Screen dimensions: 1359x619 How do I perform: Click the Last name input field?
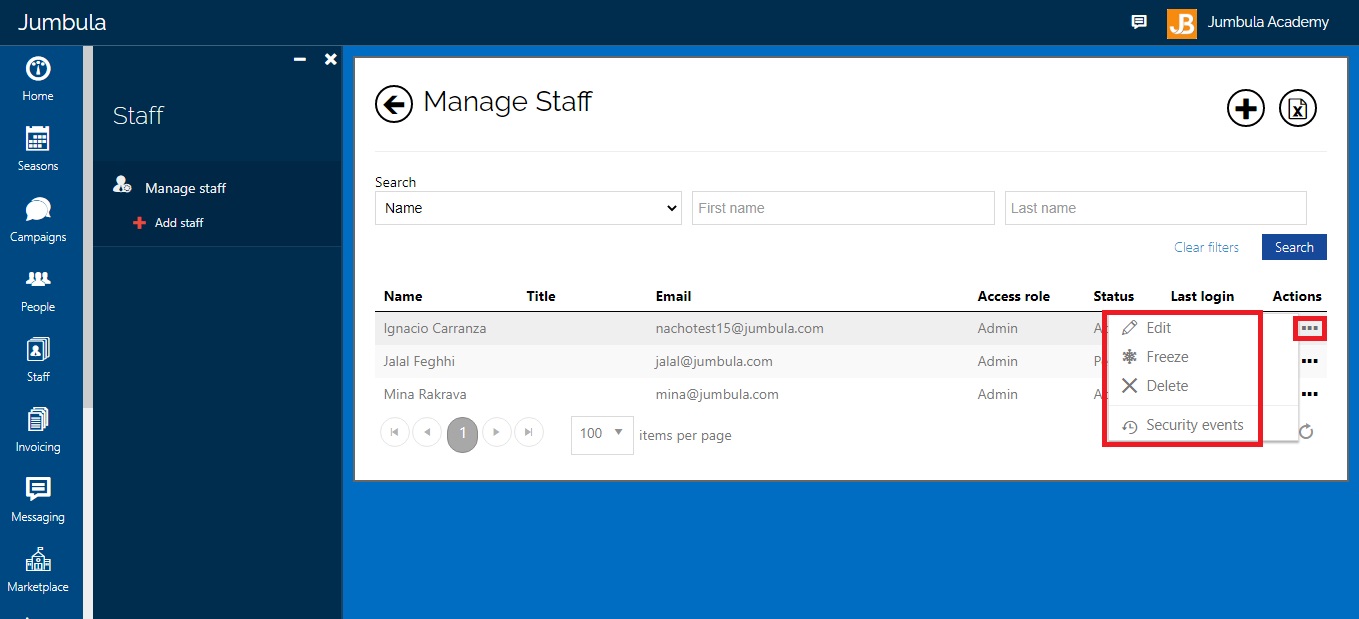tap(1156, 208)
